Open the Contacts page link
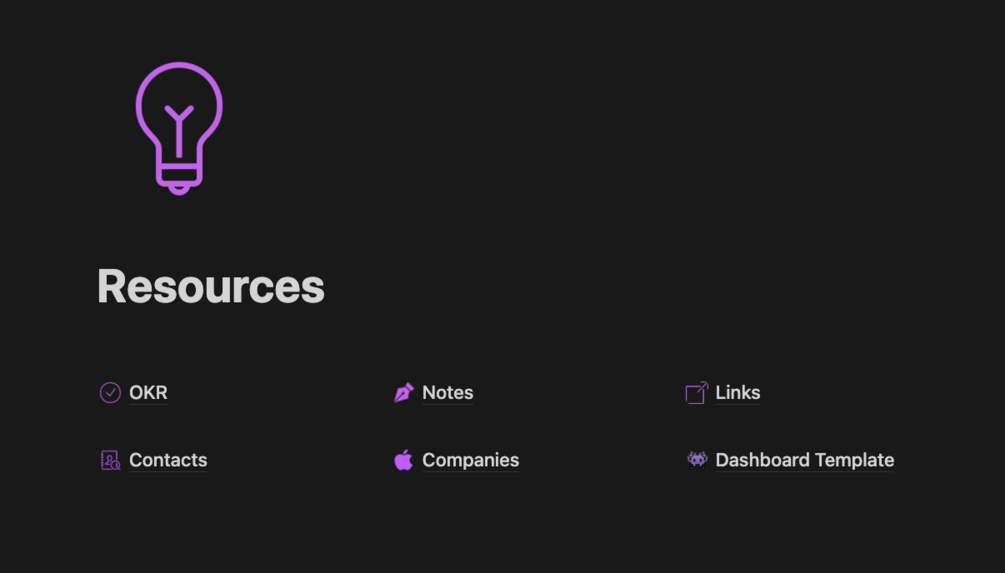 pyautogui.click(x=168, y=460)
